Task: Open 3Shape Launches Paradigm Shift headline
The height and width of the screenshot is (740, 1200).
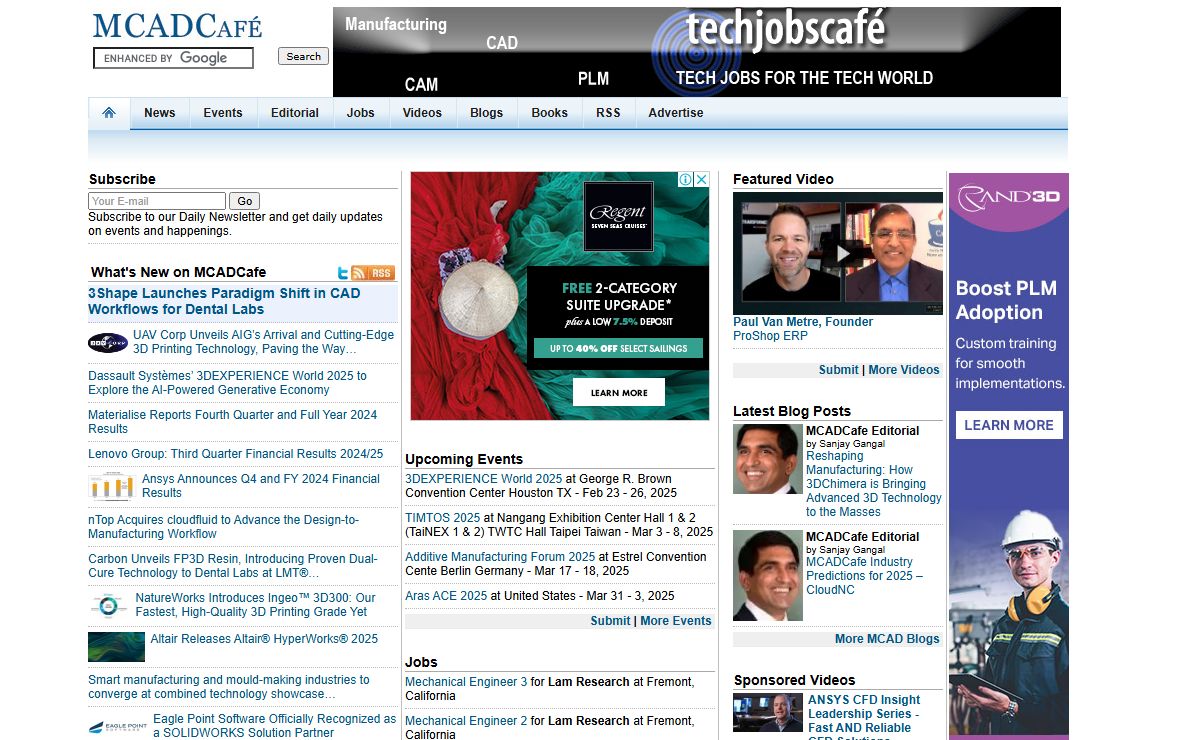Action: pyautogui.click(x=224, y=301)
